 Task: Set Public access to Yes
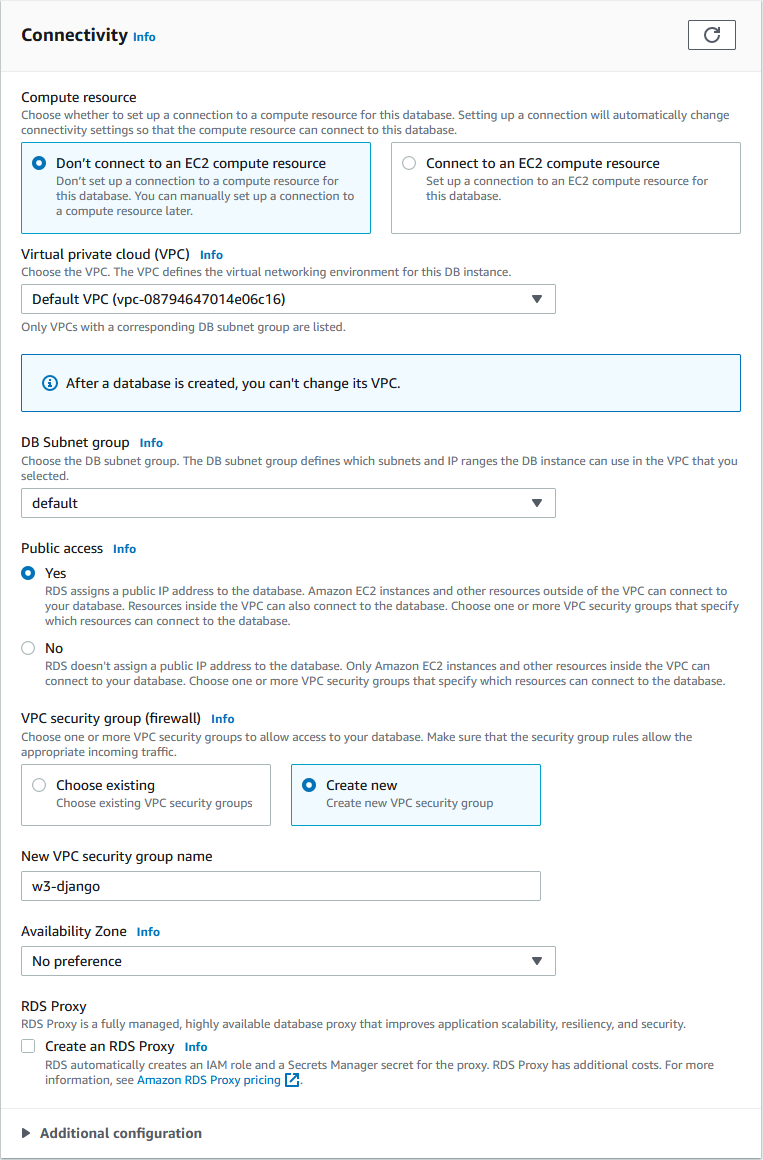tap(28, 574)
